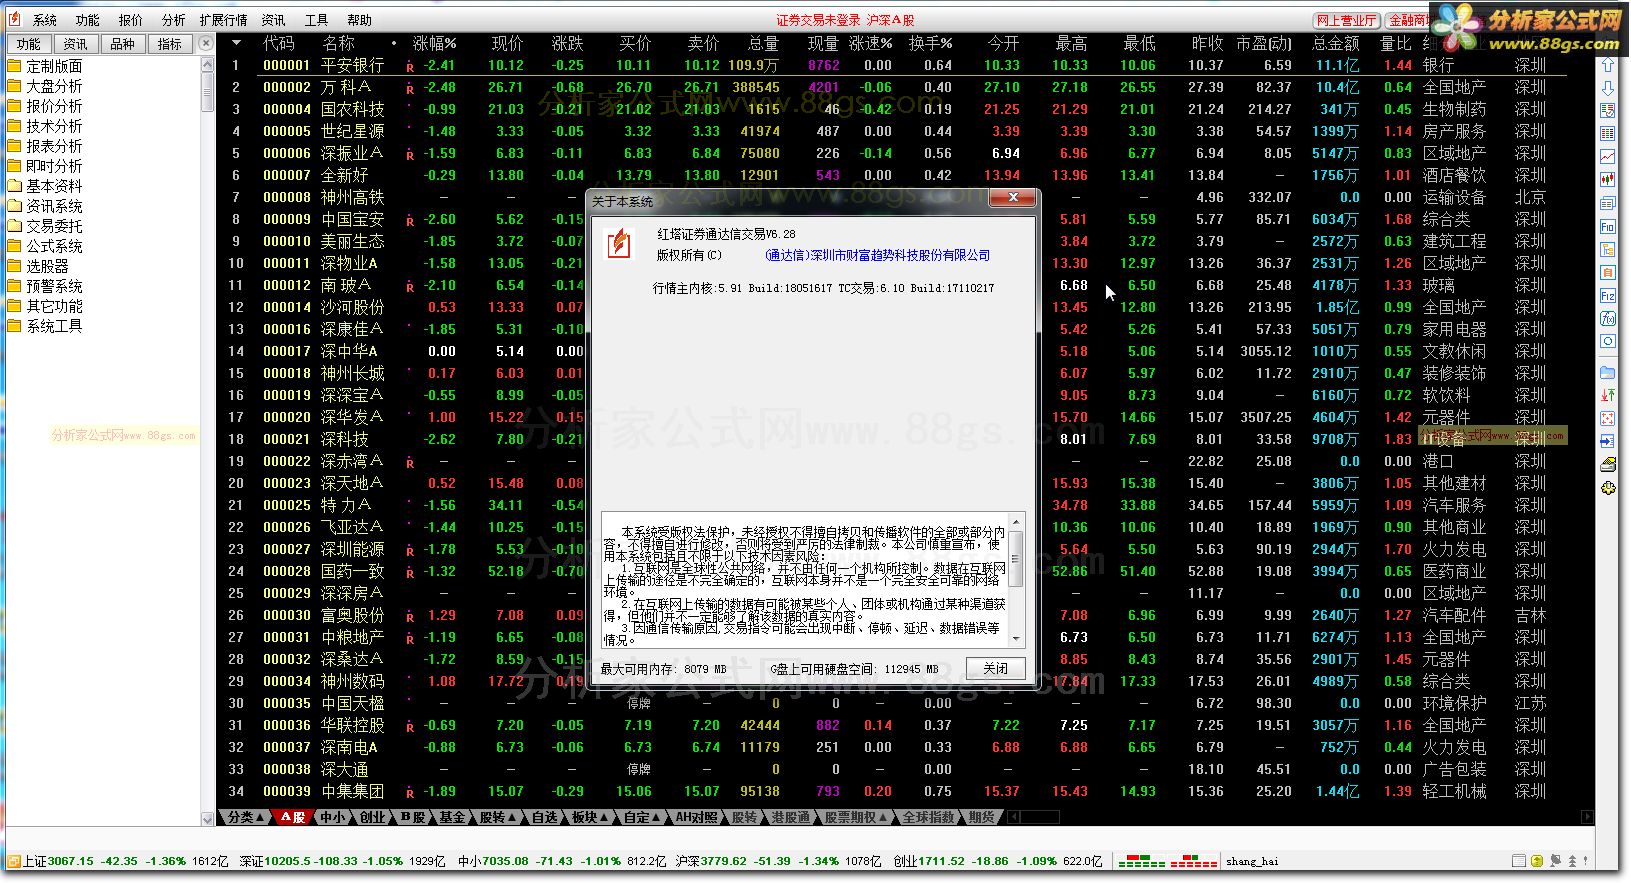Switch to the 品种 tab in left panel
1631x883 pixels.
point(123,44)
